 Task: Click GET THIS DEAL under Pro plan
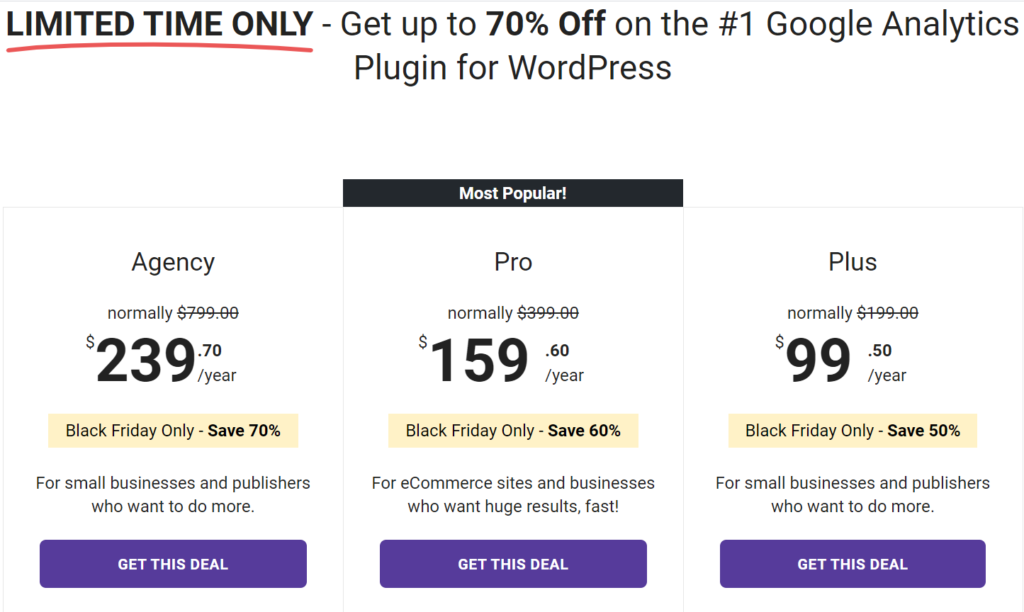[x=513, y=564]
